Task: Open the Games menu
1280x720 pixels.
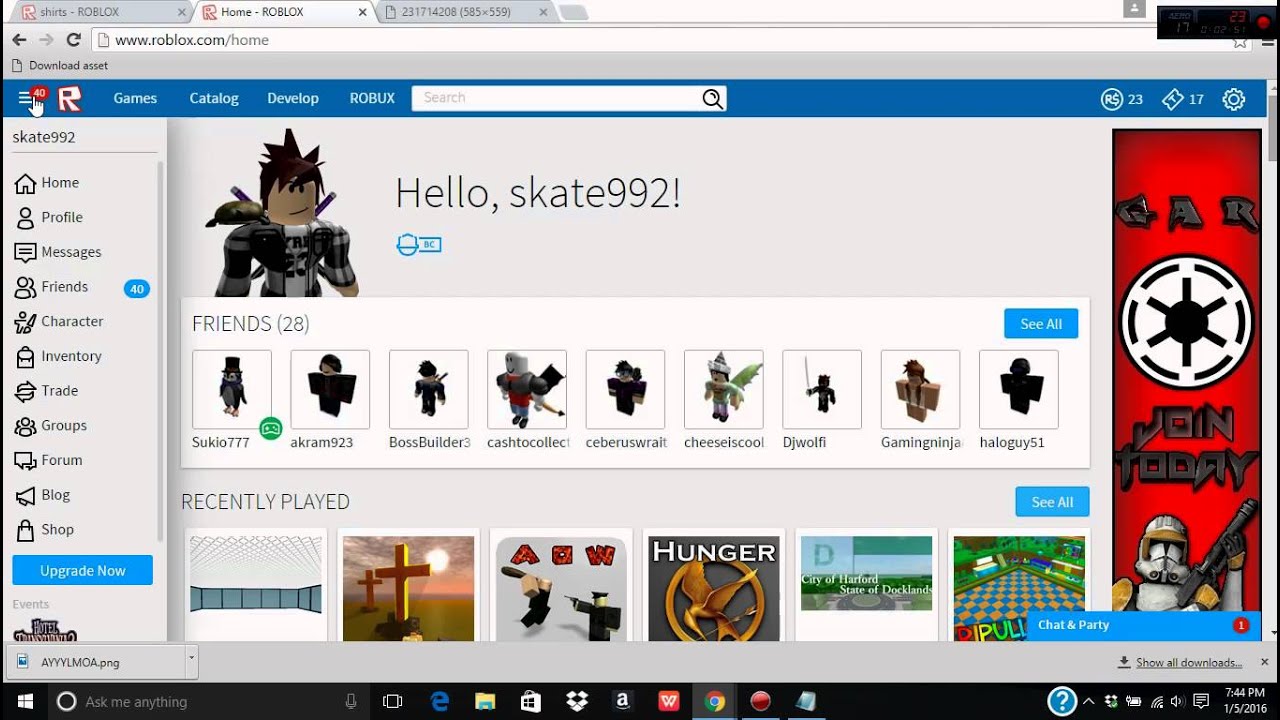Action: coord(135,98)
